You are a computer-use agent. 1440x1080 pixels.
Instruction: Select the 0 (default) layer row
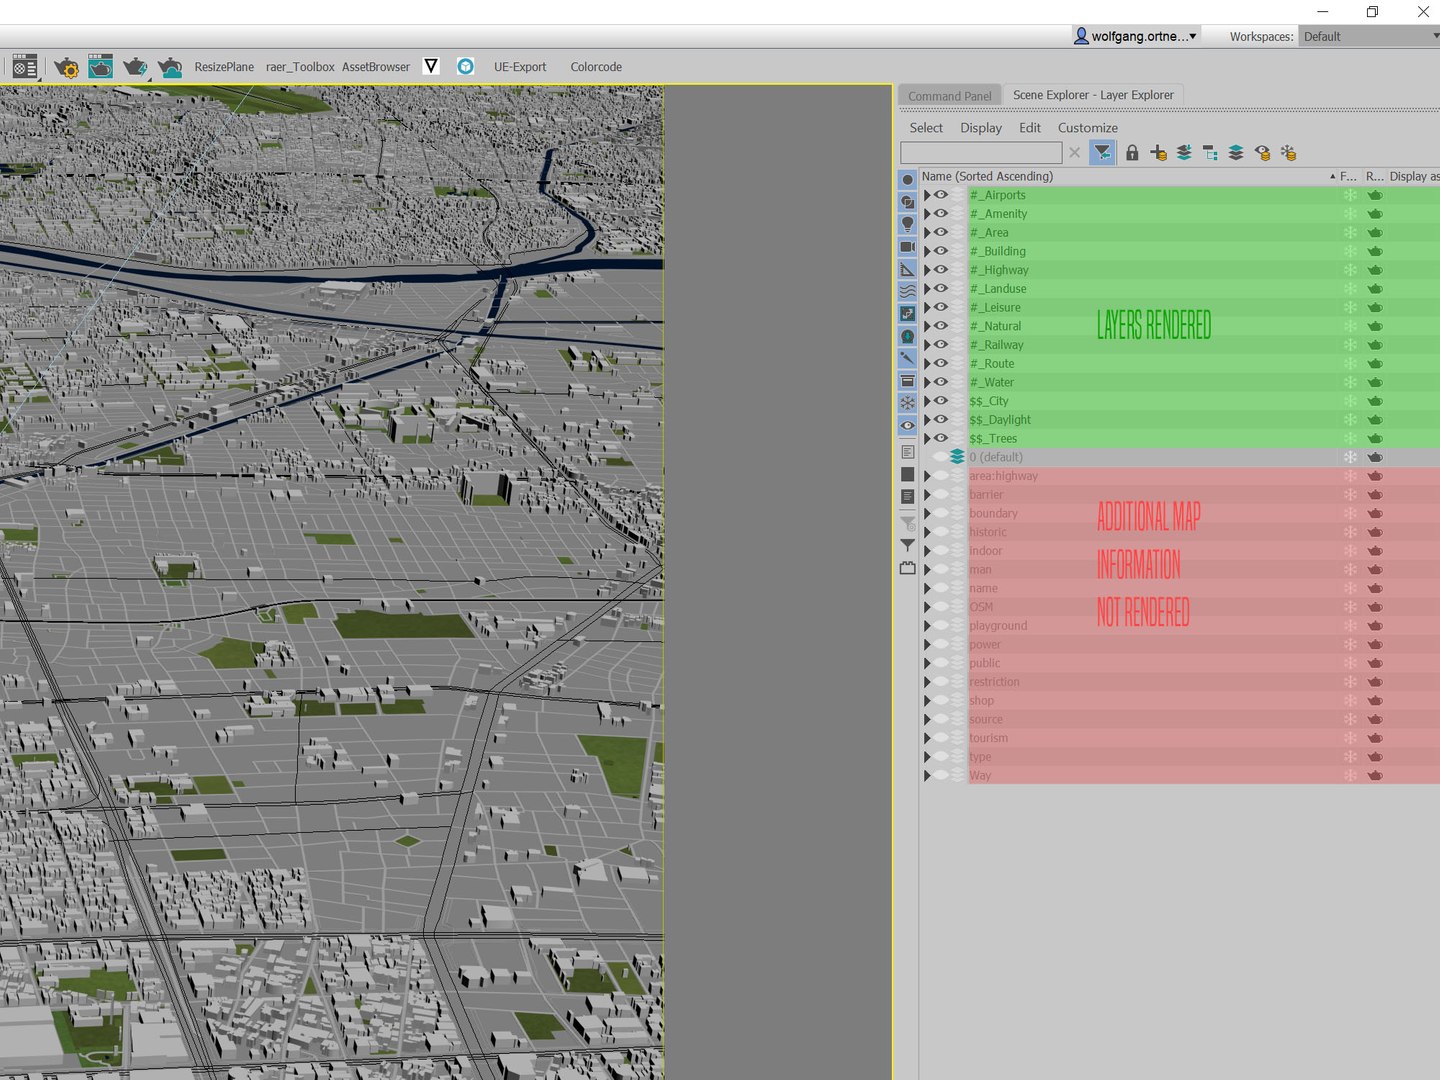click(1180, 457)
